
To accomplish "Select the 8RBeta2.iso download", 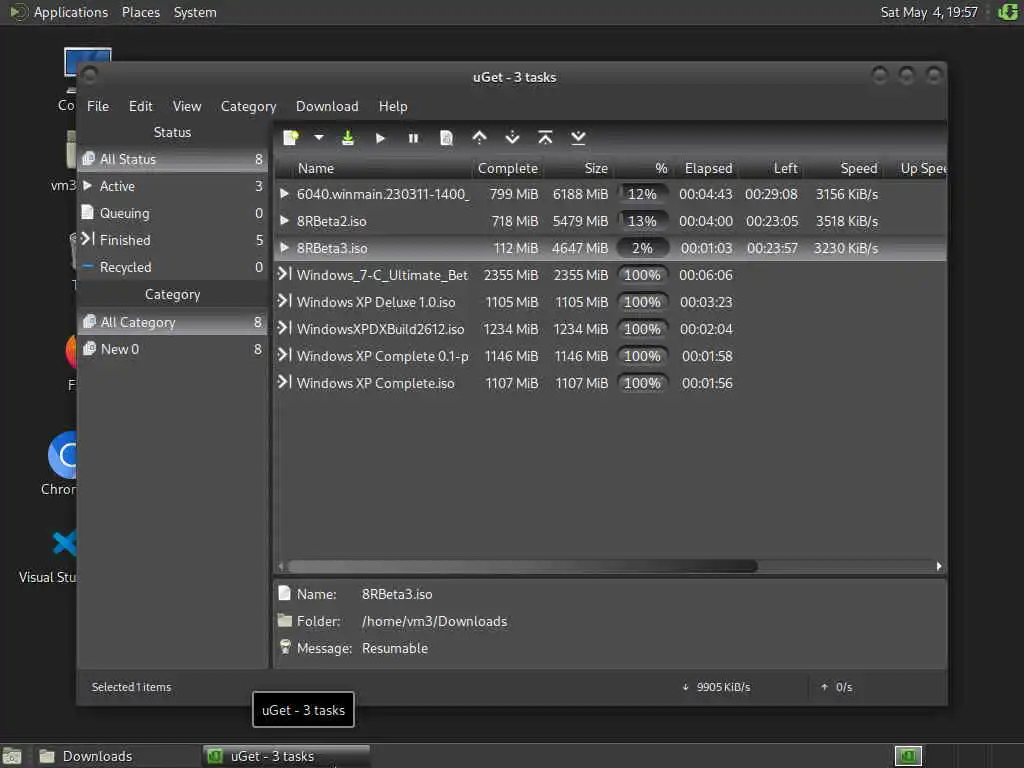I will click(610, 221).
